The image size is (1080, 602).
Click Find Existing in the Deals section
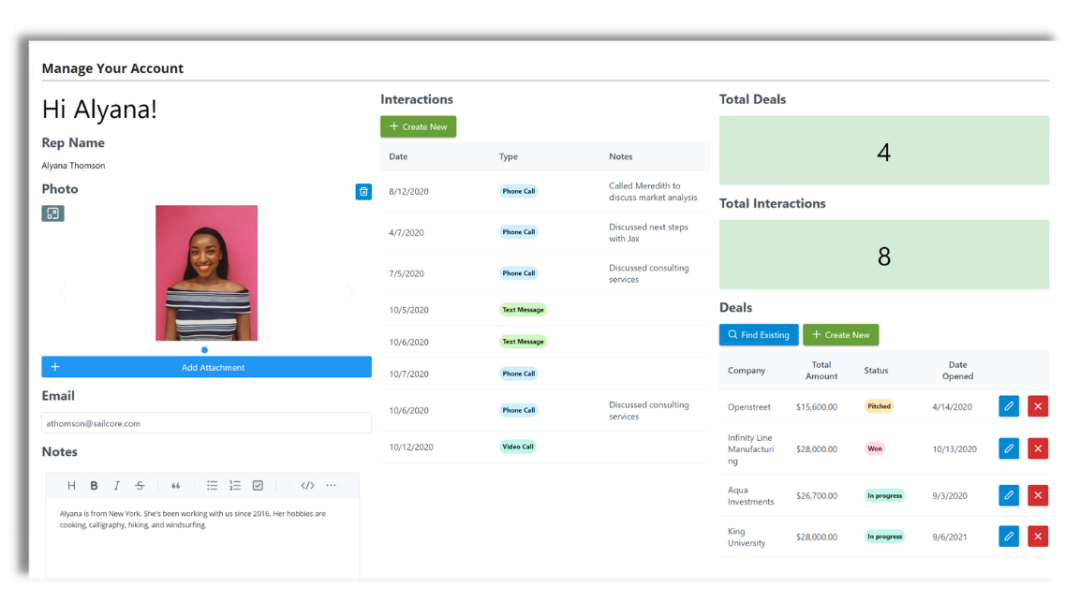click(758, 335)
